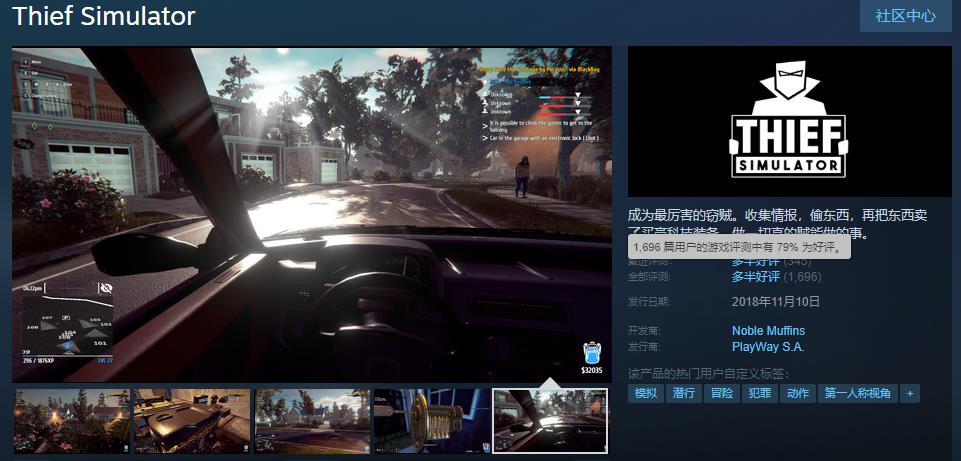Click the backpack icon above $32035
This screenshot has width=961, height=461.
591,354
